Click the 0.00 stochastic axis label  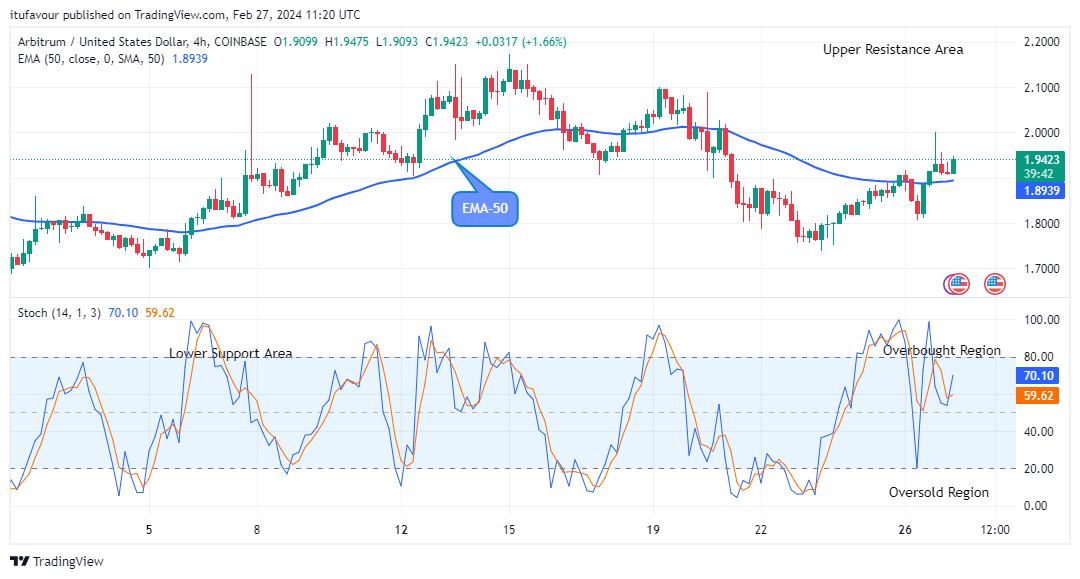coord(1036,506)
